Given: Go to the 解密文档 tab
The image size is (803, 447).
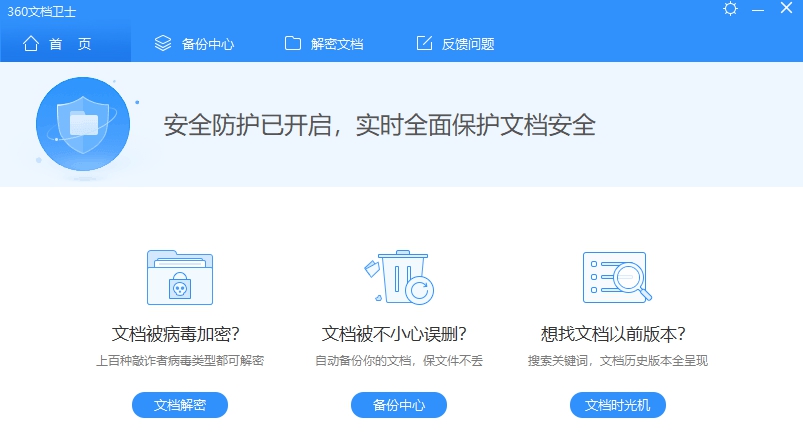Looking at the screenshot, I should (324, 44).
